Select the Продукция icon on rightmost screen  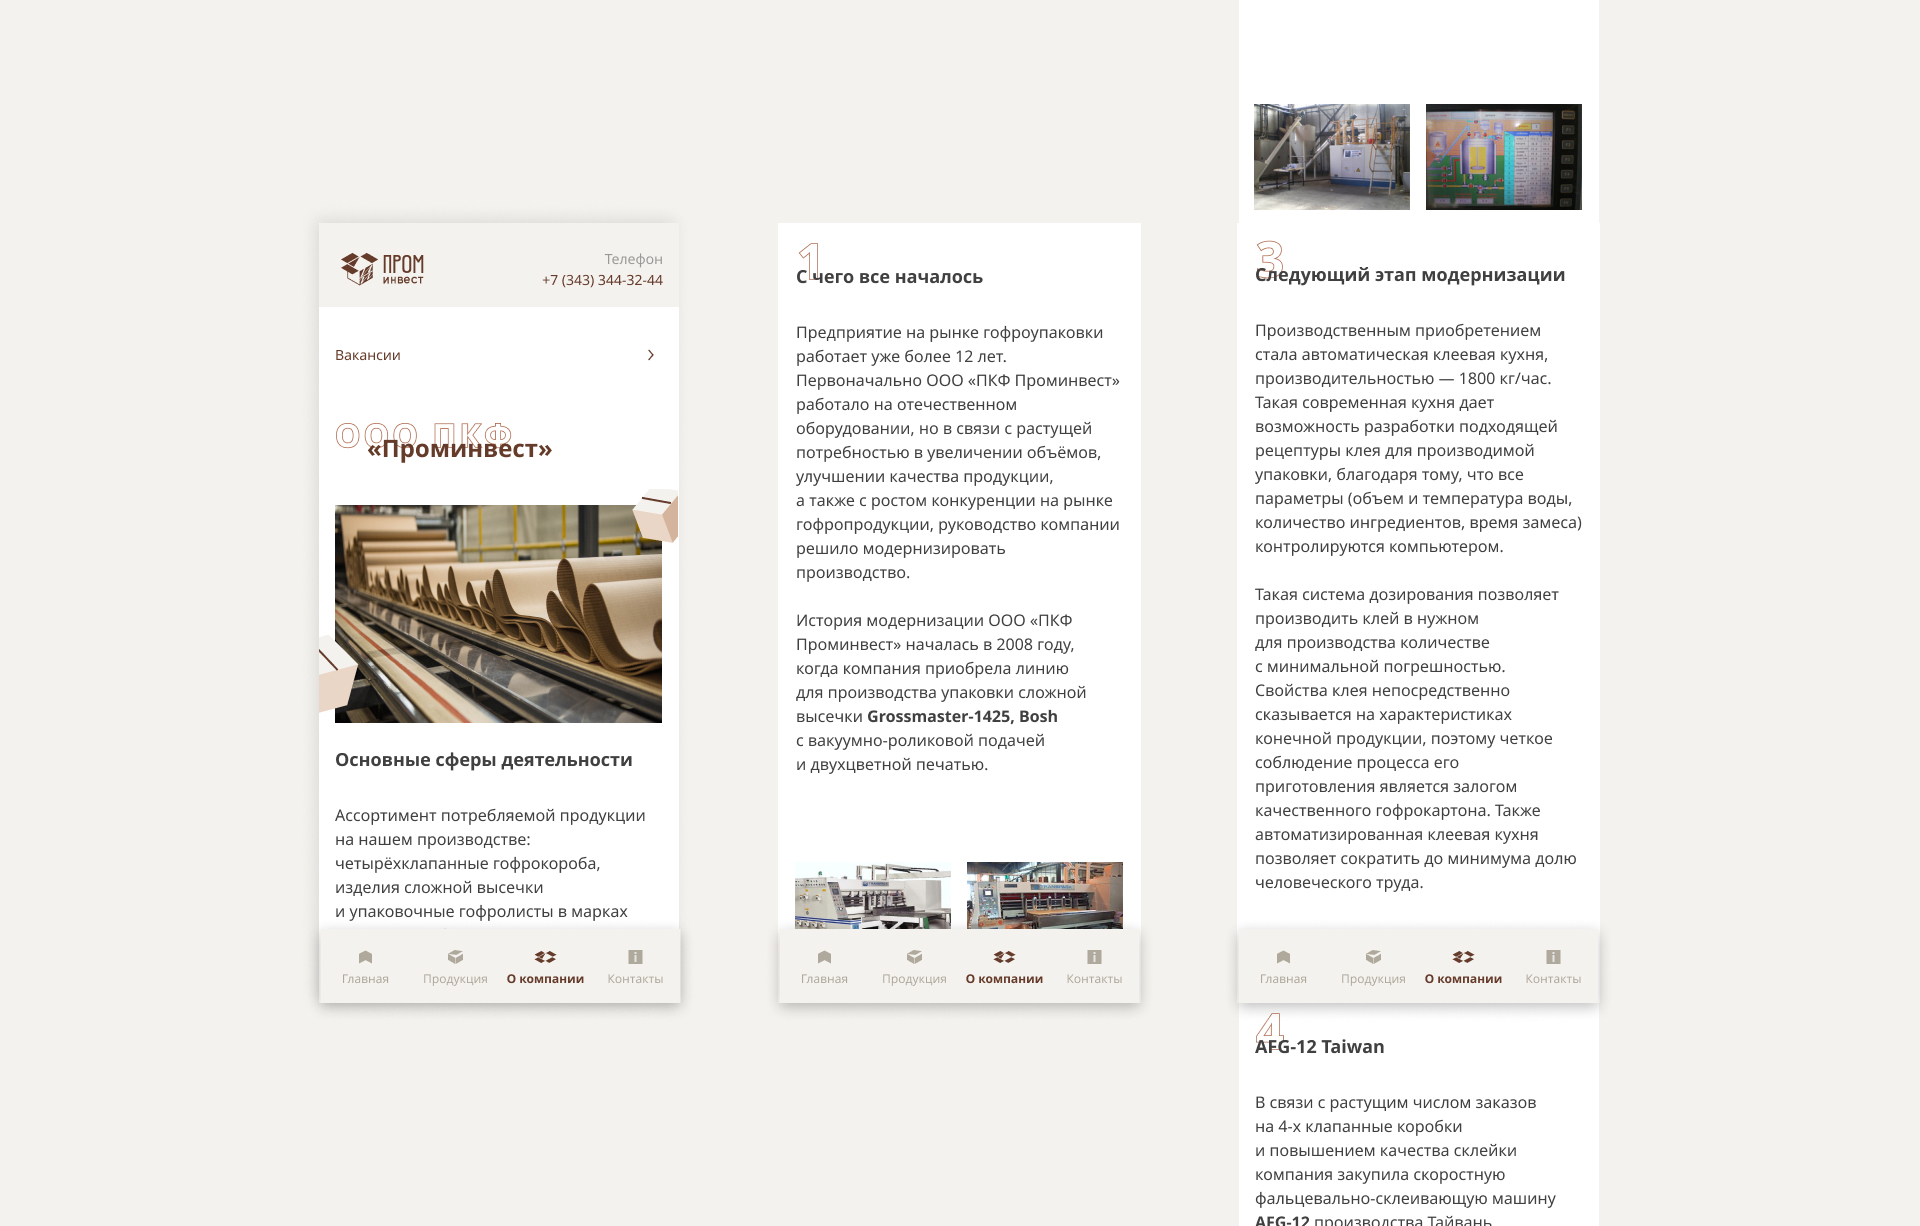click(1372, 955)
